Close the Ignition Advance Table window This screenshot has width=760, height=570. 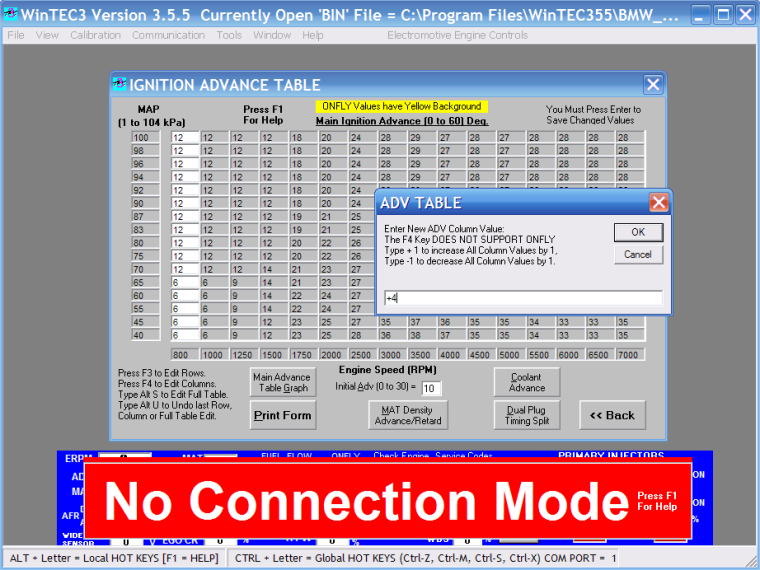tap(653, 85)
